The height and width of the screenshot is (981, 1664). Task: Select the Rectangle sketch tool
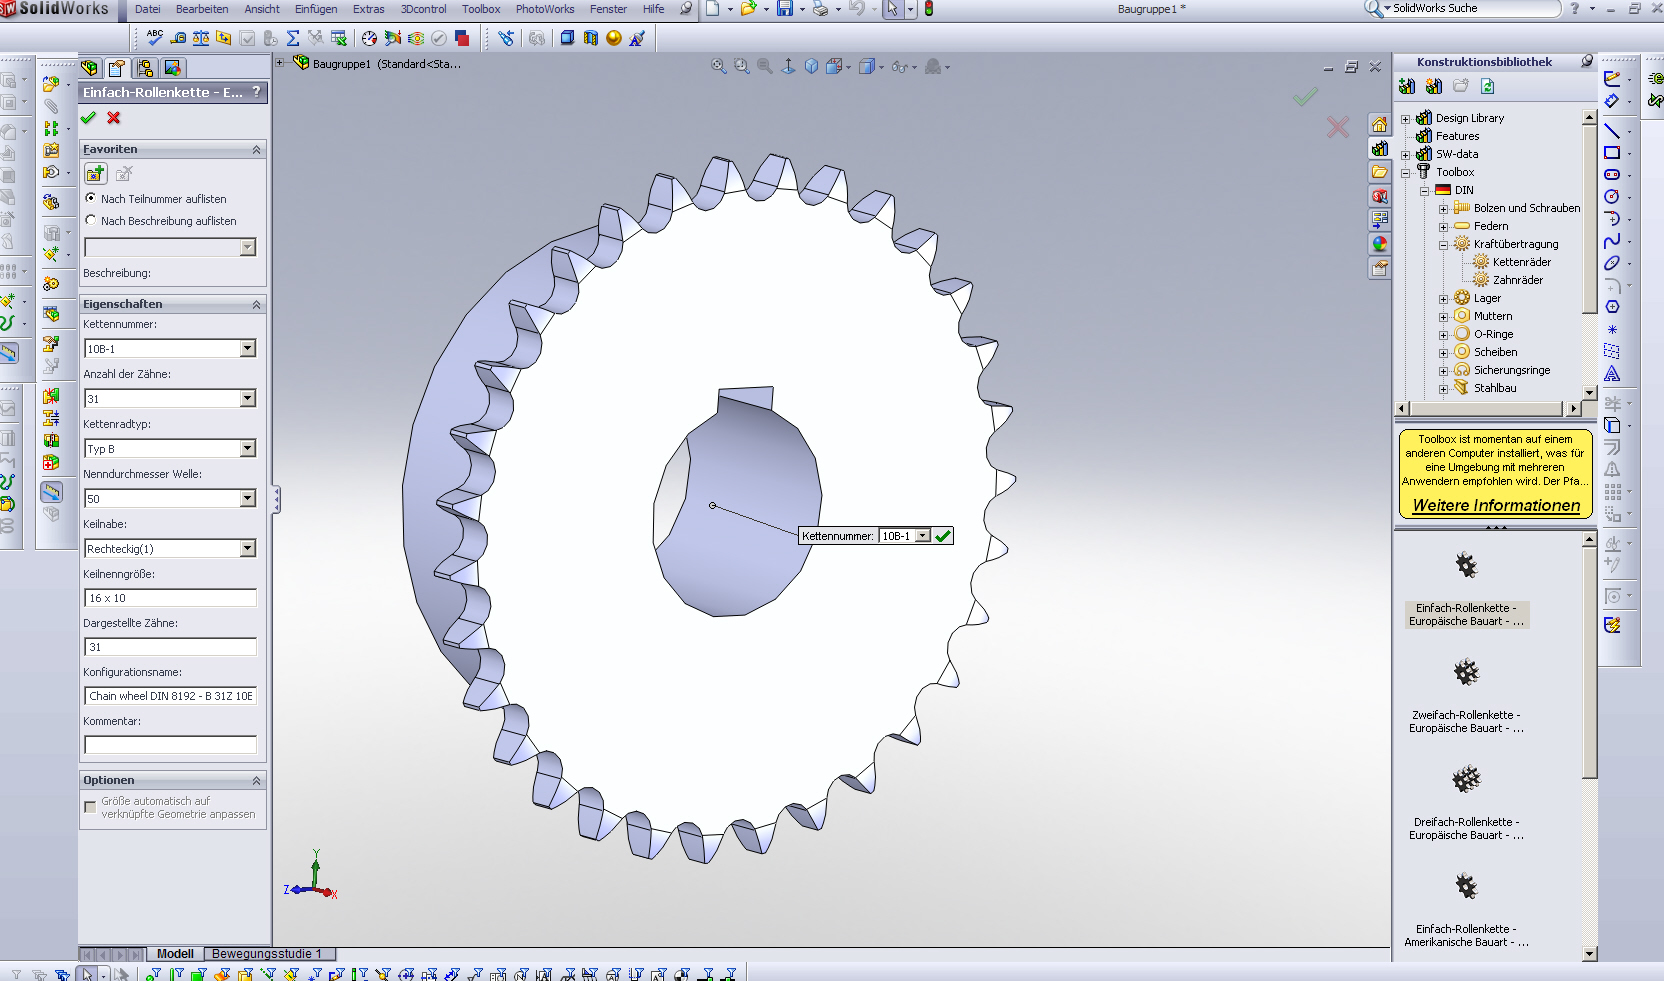[x=1612, y=153]
